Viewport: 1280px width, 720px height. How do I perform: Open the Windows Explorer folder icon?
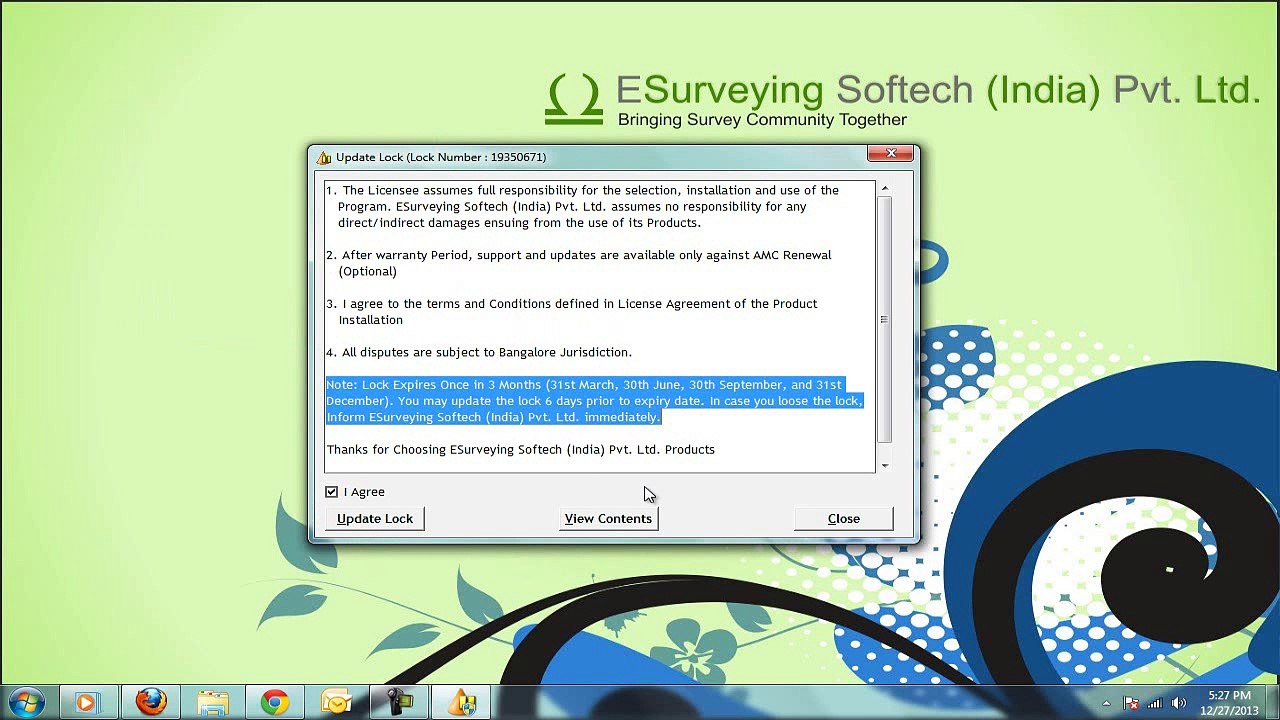[x=212, y=703]
